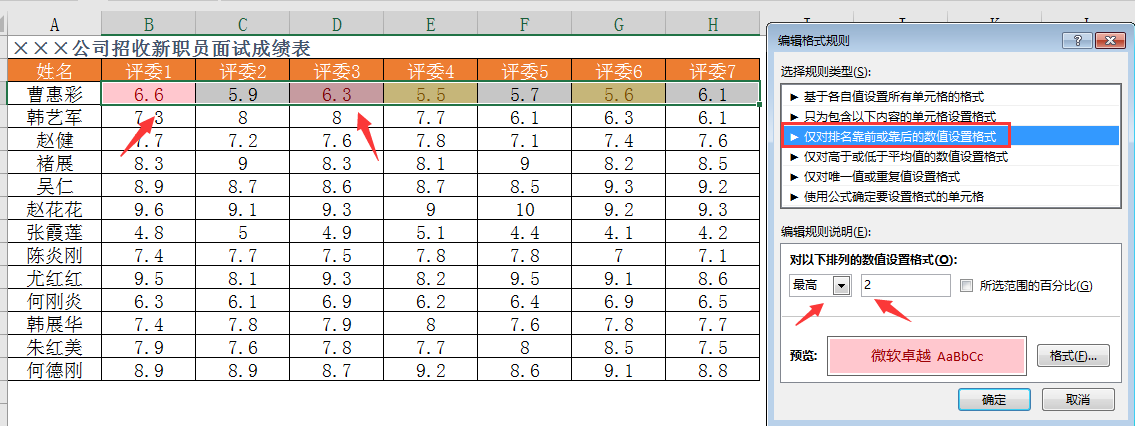
Task: Enable 所选范围的百分比 checkbox
Action: [x=966, y=286]
